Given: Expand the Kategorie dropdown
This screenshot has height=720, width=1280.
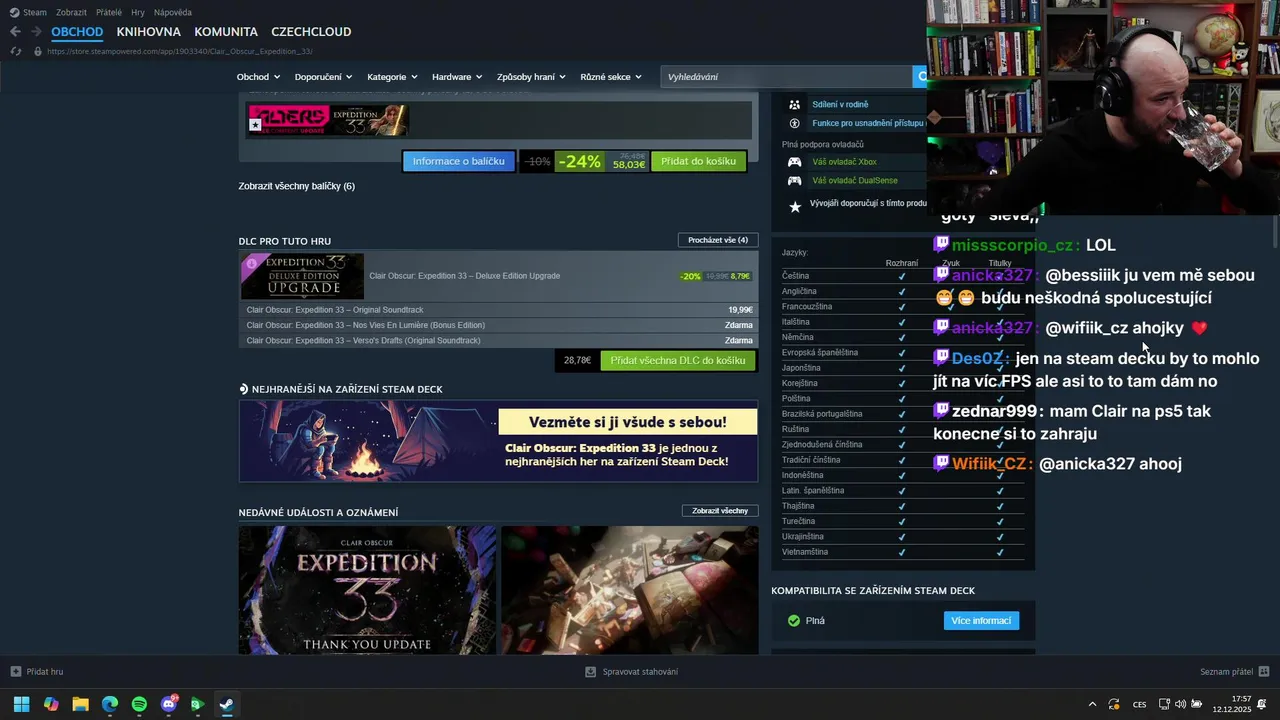Looking at the screenshot, I should [391, 77].
